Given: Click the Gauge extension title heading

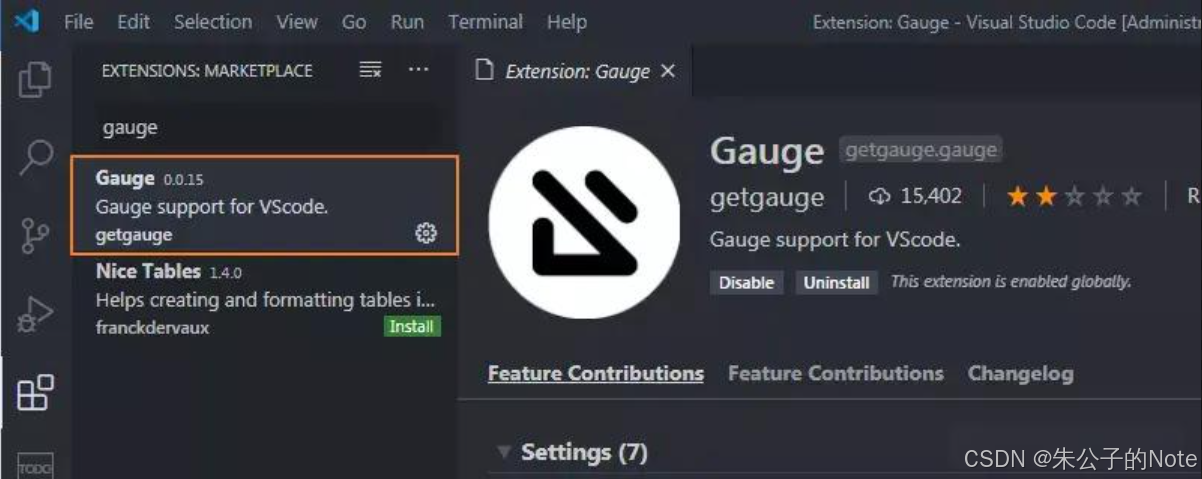Looking at the screenshot, I should coord(767,152).
